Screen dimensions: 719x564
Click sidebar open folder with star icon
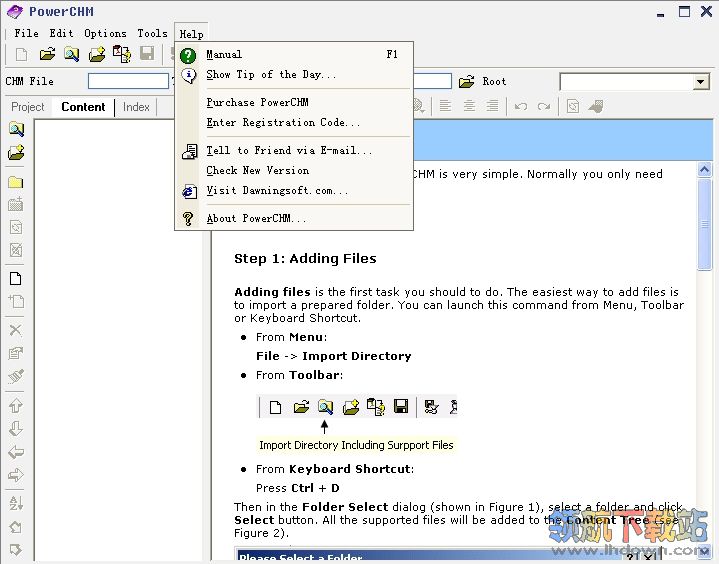pyautogui.click(x=16, y=152)
